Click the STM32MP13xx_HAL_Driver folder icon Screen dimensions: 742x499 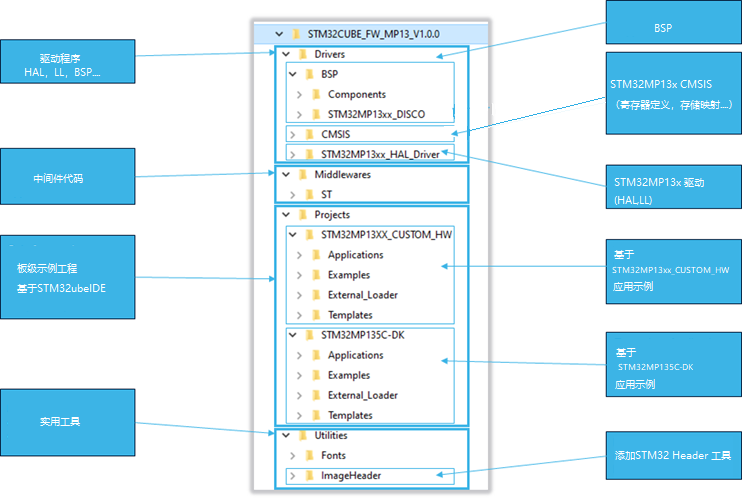pyautogui.click(x=309, y=154)
